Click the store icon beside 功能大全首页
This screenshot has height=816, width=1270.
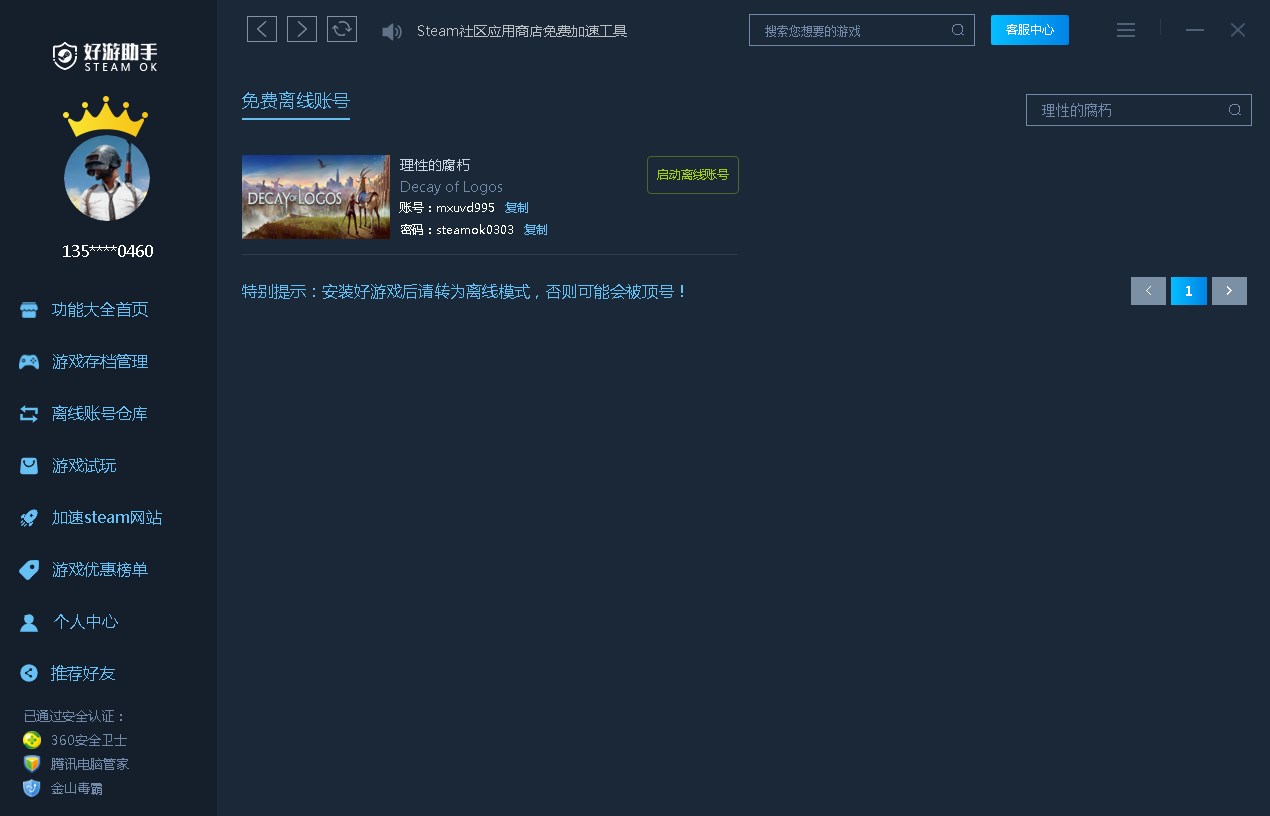(29, 310)
